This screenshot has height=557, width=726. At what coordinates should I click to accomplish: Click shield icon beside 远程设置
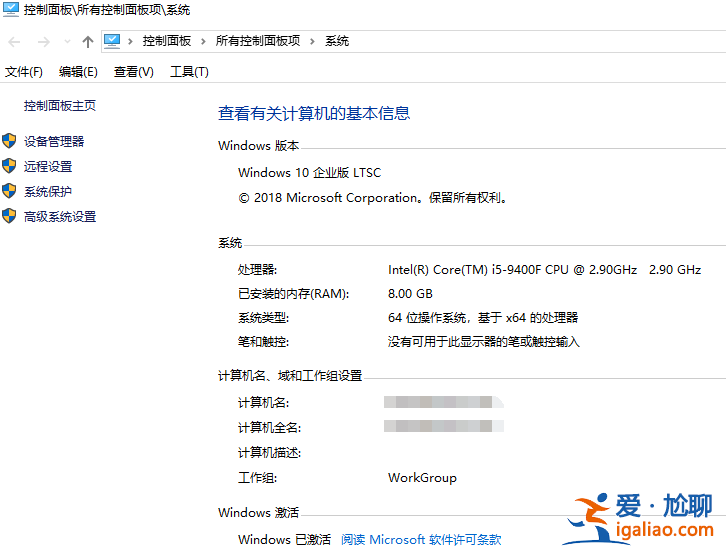click(x=9, y=166)
